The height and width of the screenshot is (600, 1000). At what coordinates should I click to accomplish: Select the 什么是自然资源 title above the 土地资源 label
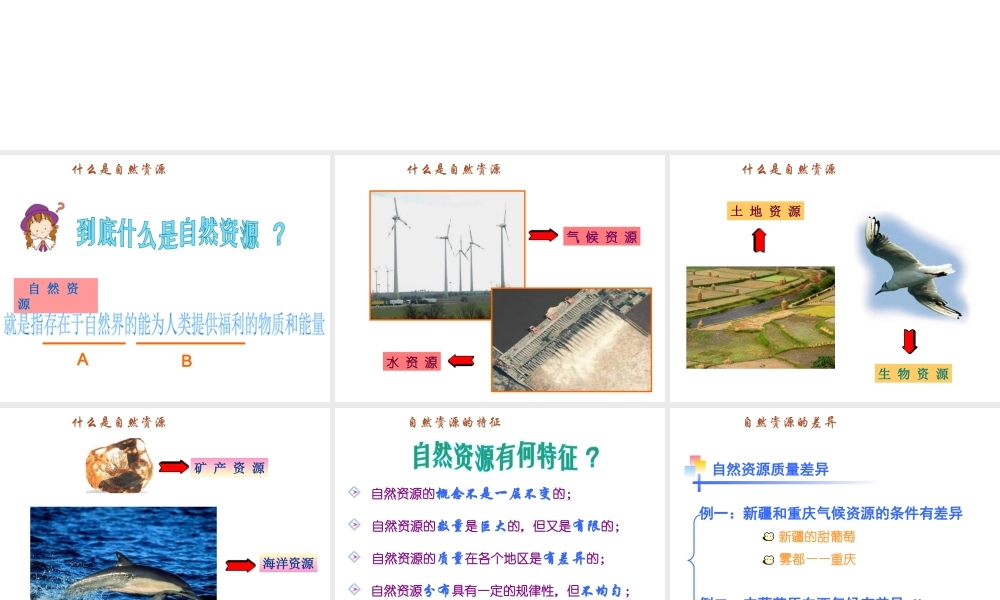(789, 169)
